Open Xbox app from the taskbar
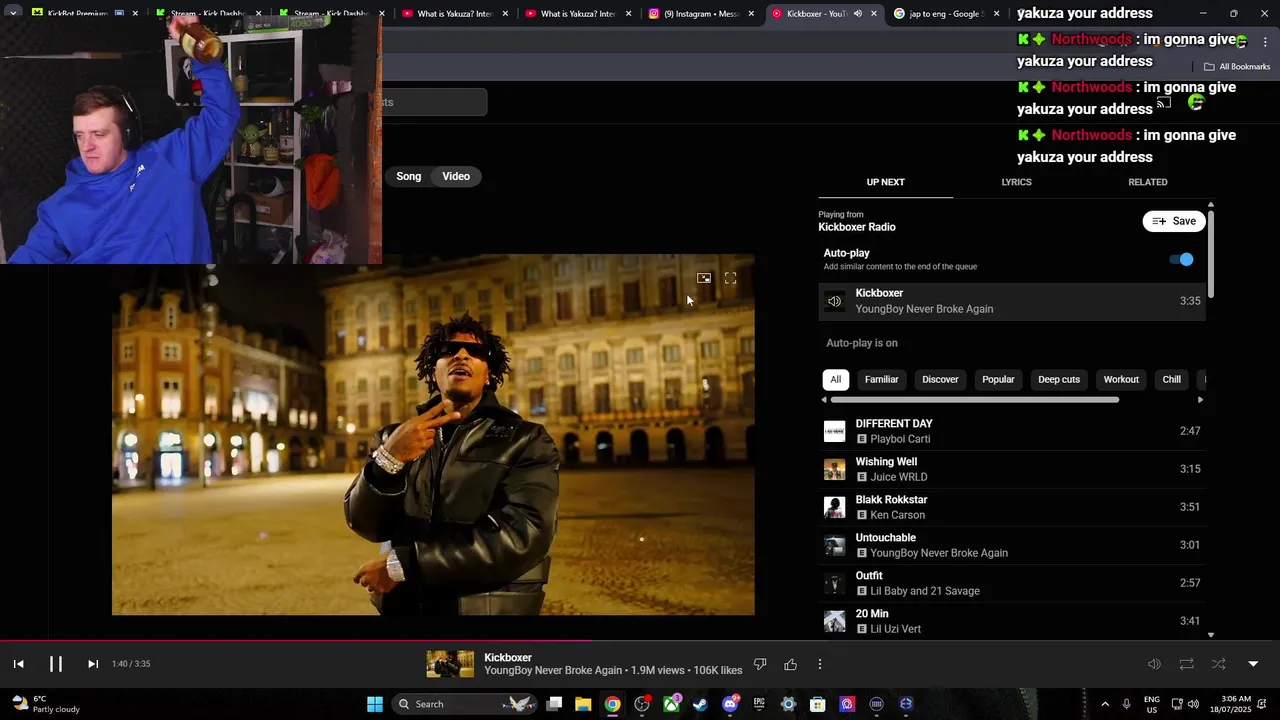This screenshot has width=1280, height=720. tap(671, 704)
